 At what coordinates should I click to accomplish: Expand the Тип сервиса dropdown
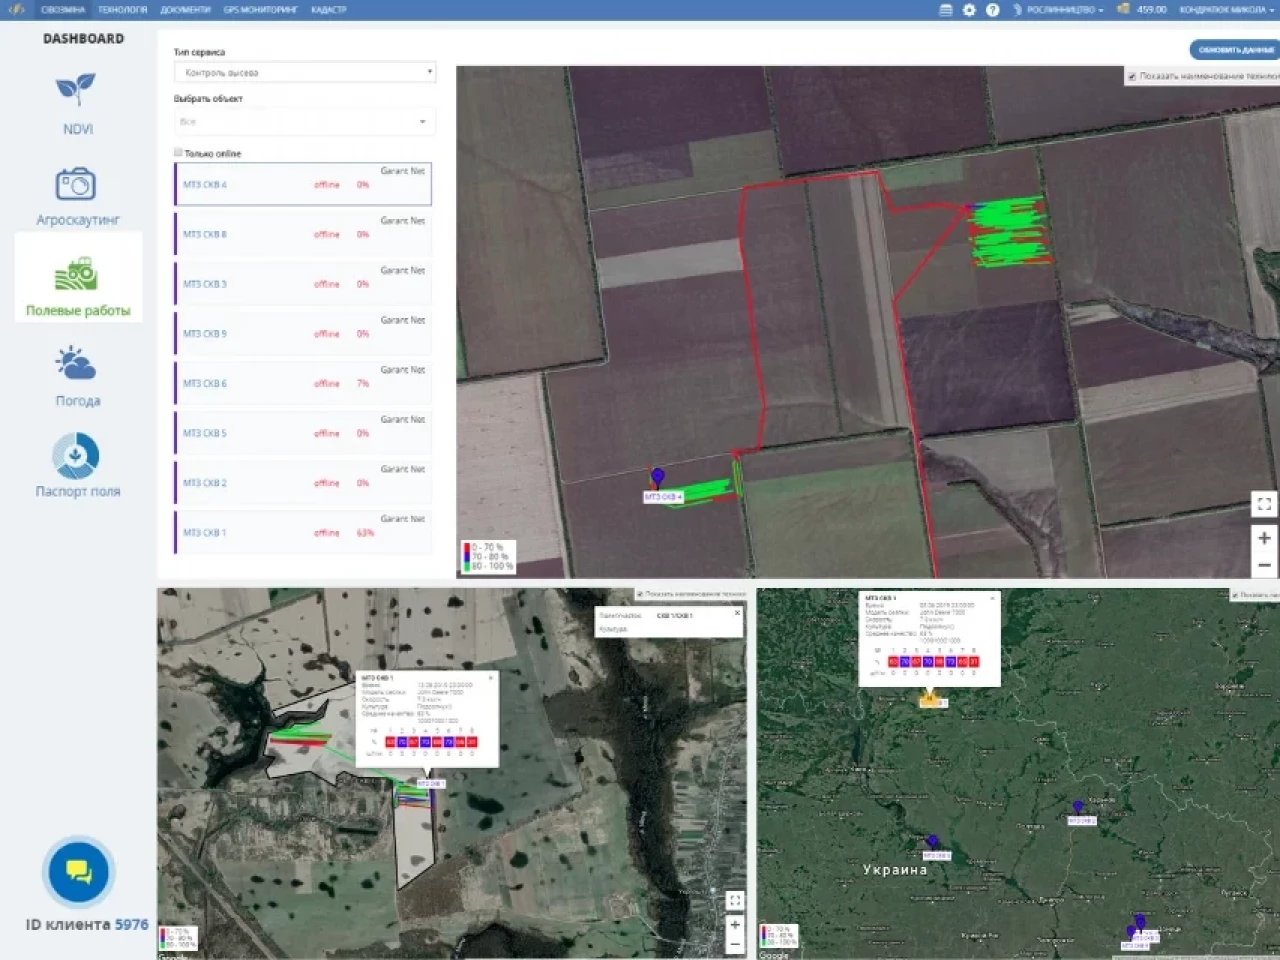pyautogui.click(x=304, y=72)
